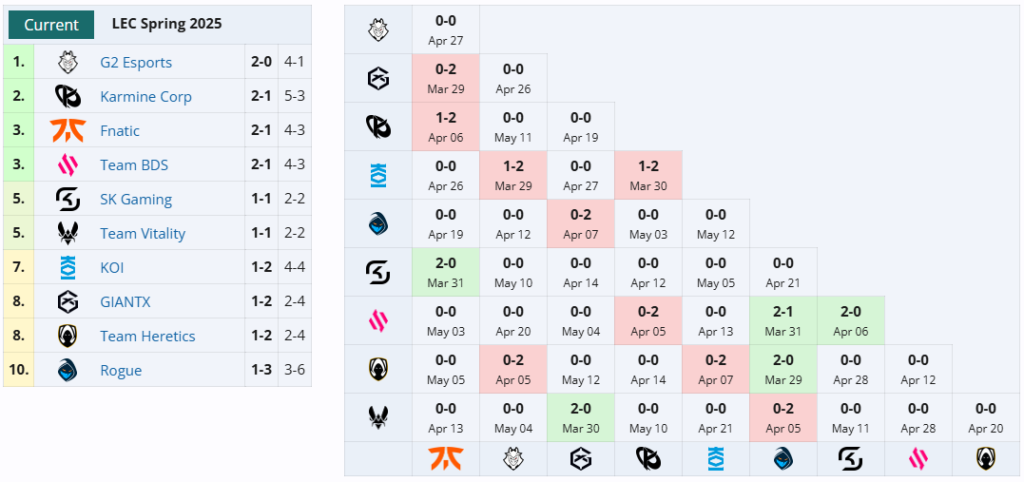The image size is (1024, 482).
Task: Open the Team Heretics team link
Action: 148,336
